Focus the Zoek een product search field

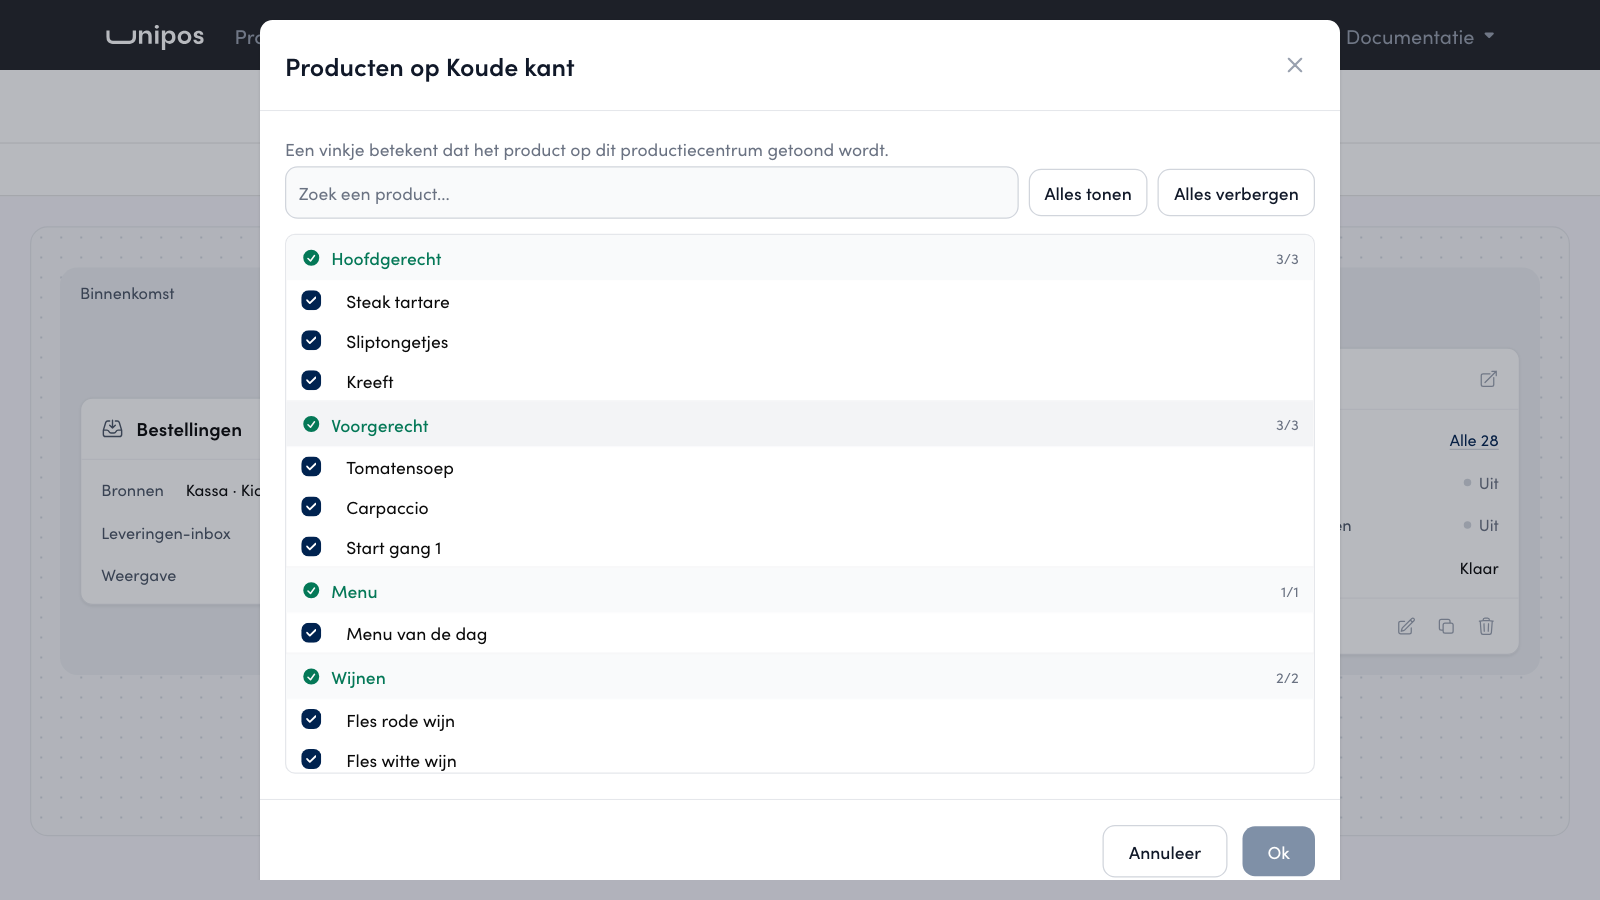(x=652, y=193)
